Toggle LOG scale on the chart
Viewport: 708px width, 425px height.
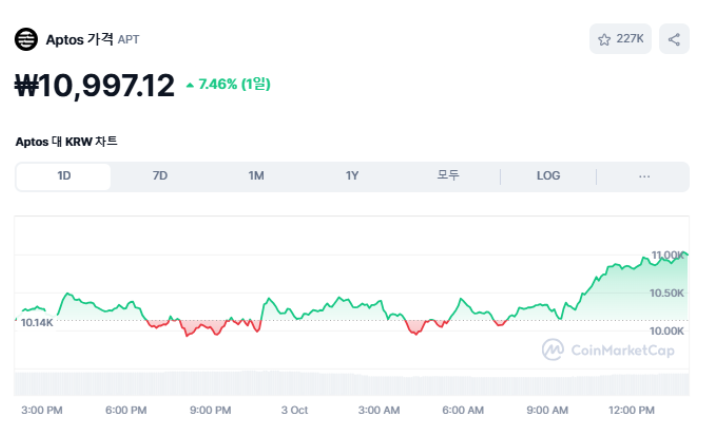(x=548, y=176)
